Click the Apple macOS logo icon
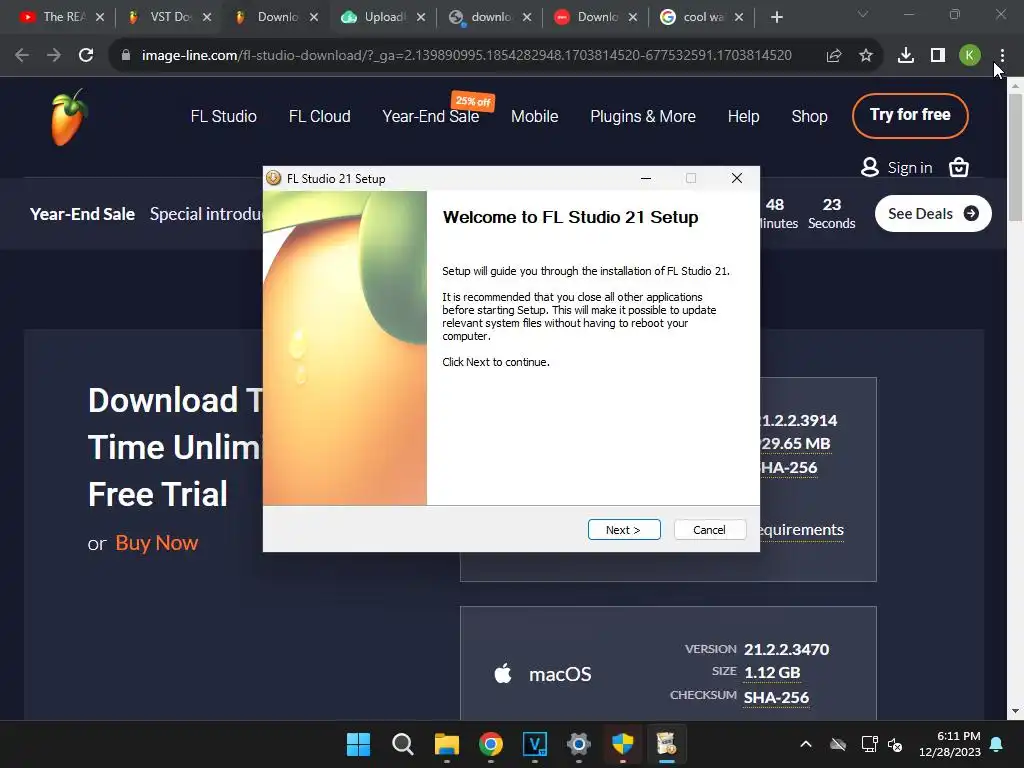This screenshot has width=1024, height=768. click(x=503, y=673)
